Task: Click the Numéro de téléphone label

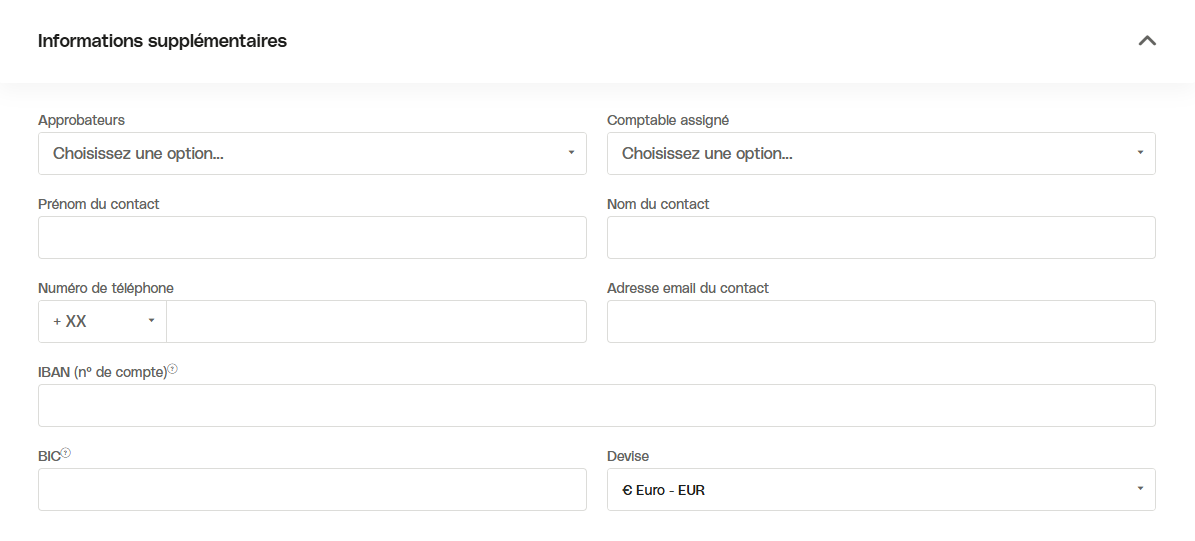Action: click(x=106, y=288)
